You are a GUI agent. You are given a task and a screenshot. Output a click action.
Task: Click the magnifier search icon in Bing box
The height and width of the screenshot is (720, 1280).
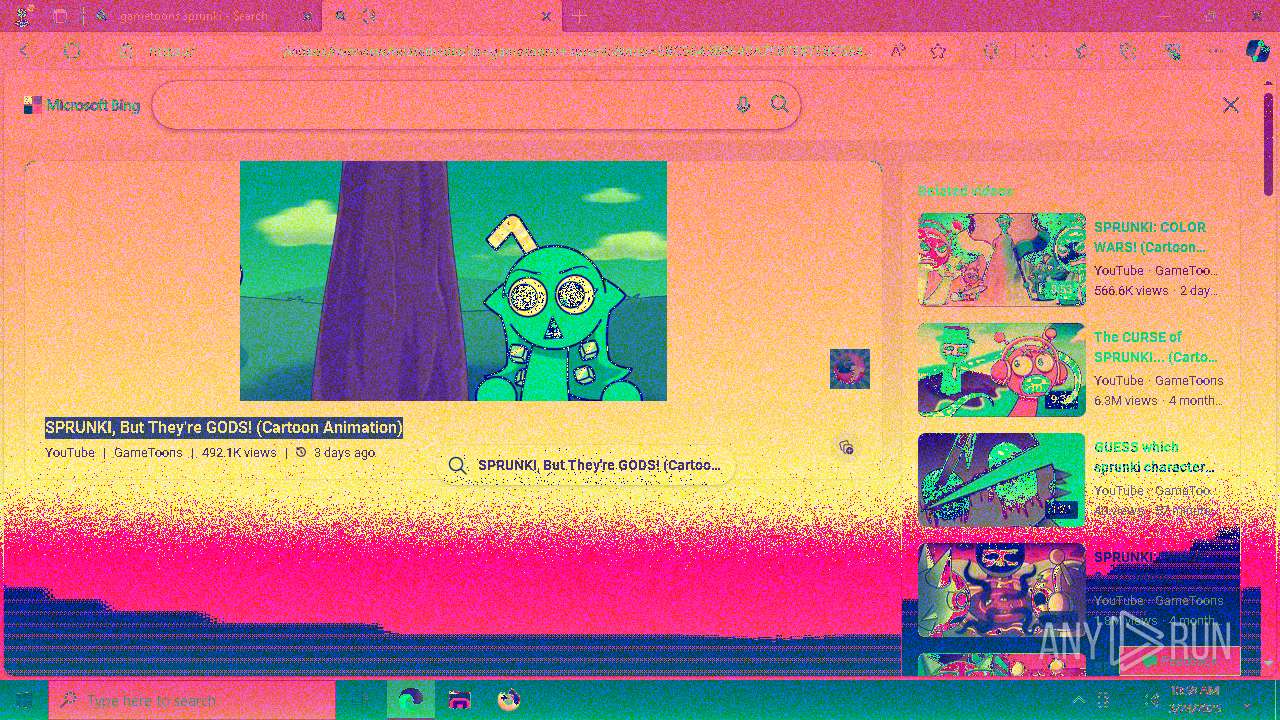click(779, 104)
